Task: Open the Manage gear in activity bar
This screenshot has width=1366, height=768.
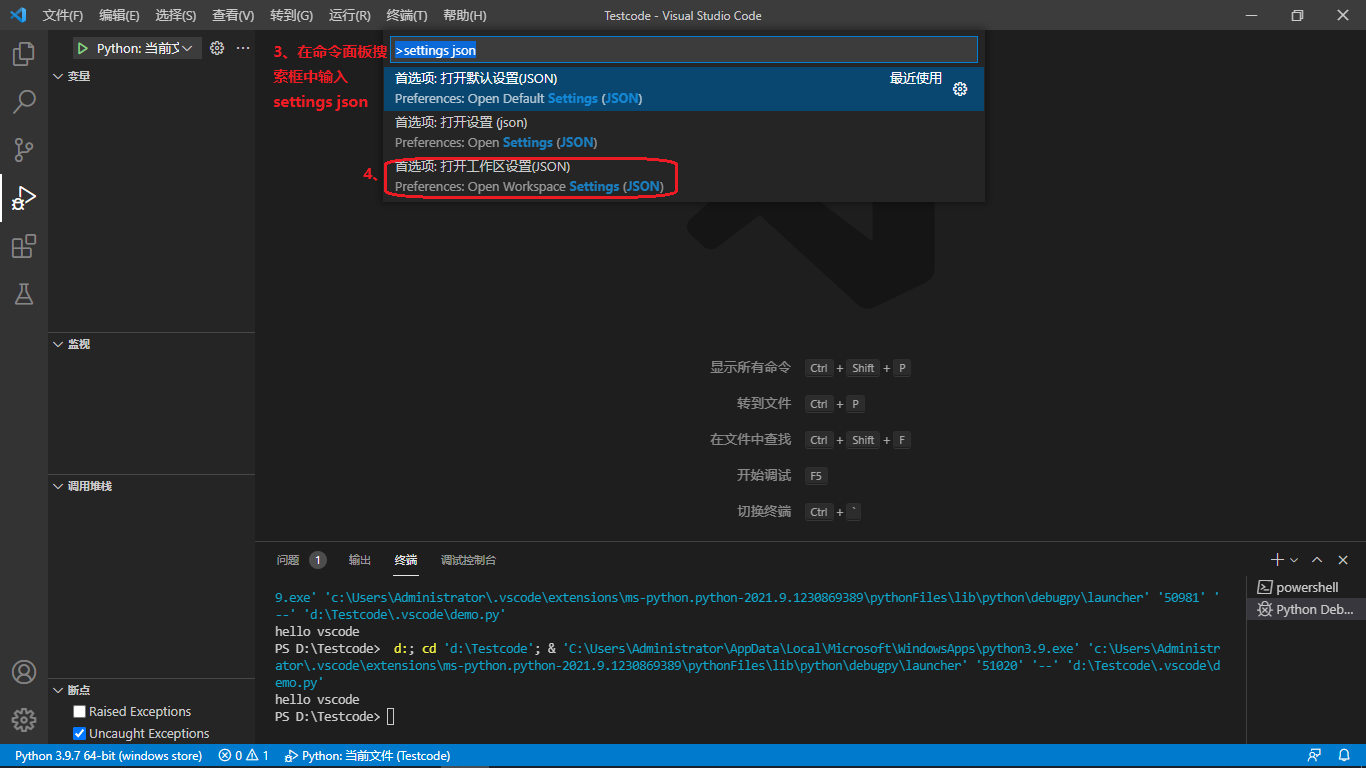Action: point(24,720)
